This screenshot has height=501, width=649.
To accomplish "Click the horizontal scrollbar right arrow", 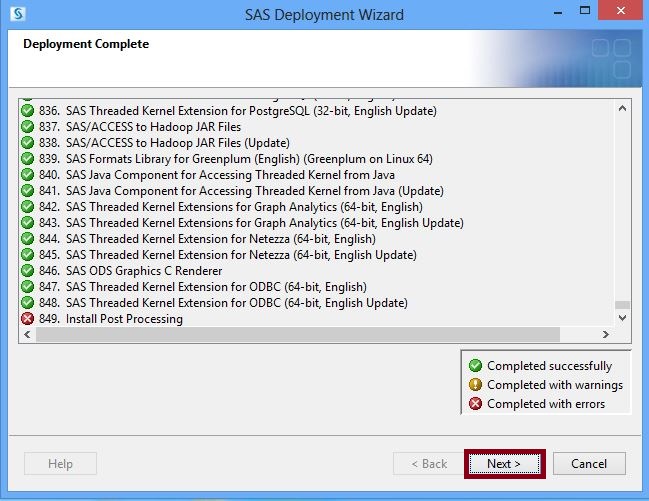I will (x=606, y=334).
